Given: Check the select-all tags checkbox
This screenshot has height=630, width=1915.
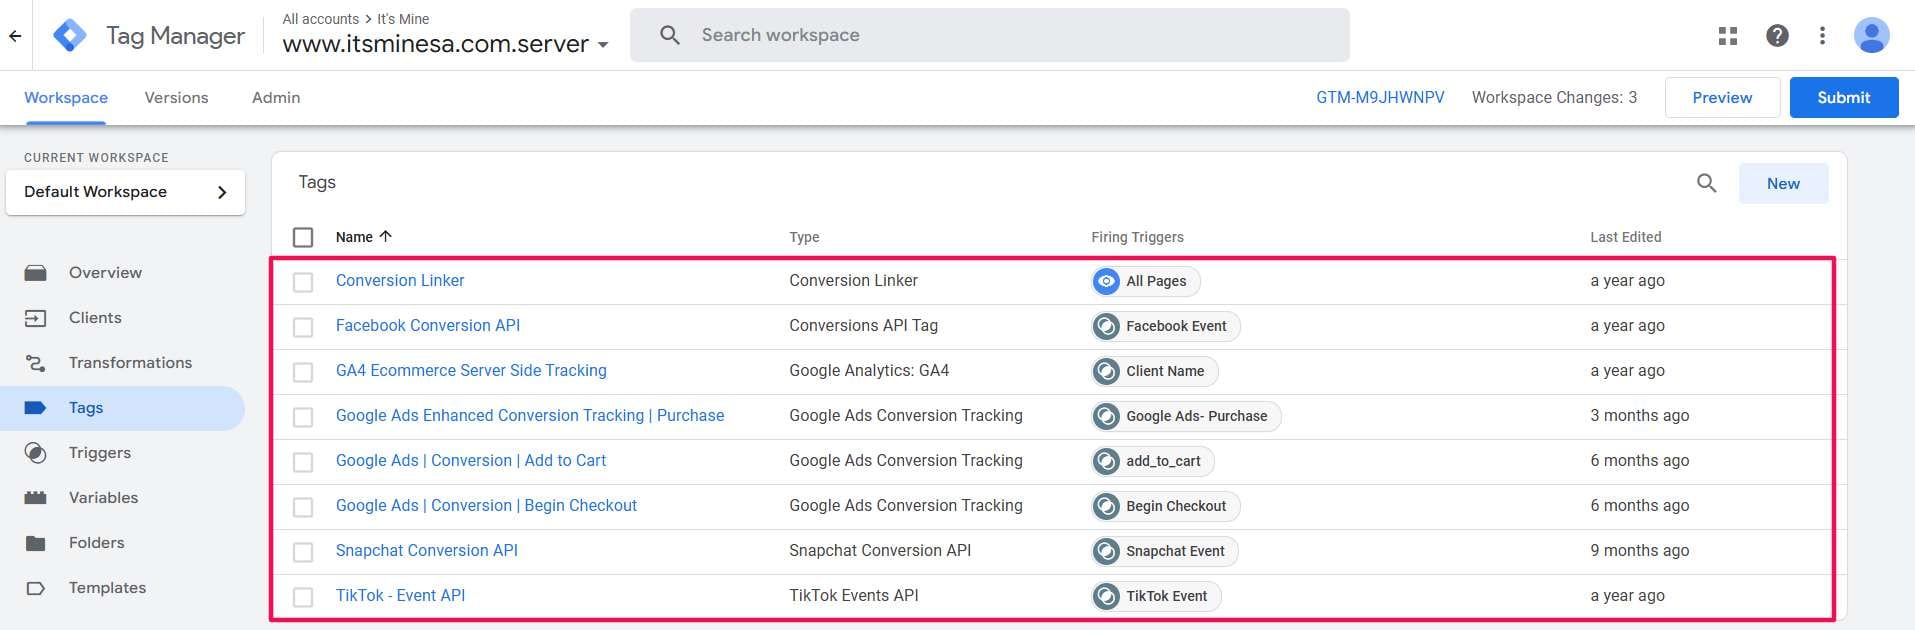Looking at the screenshot, I should click(x=303, y=237).
